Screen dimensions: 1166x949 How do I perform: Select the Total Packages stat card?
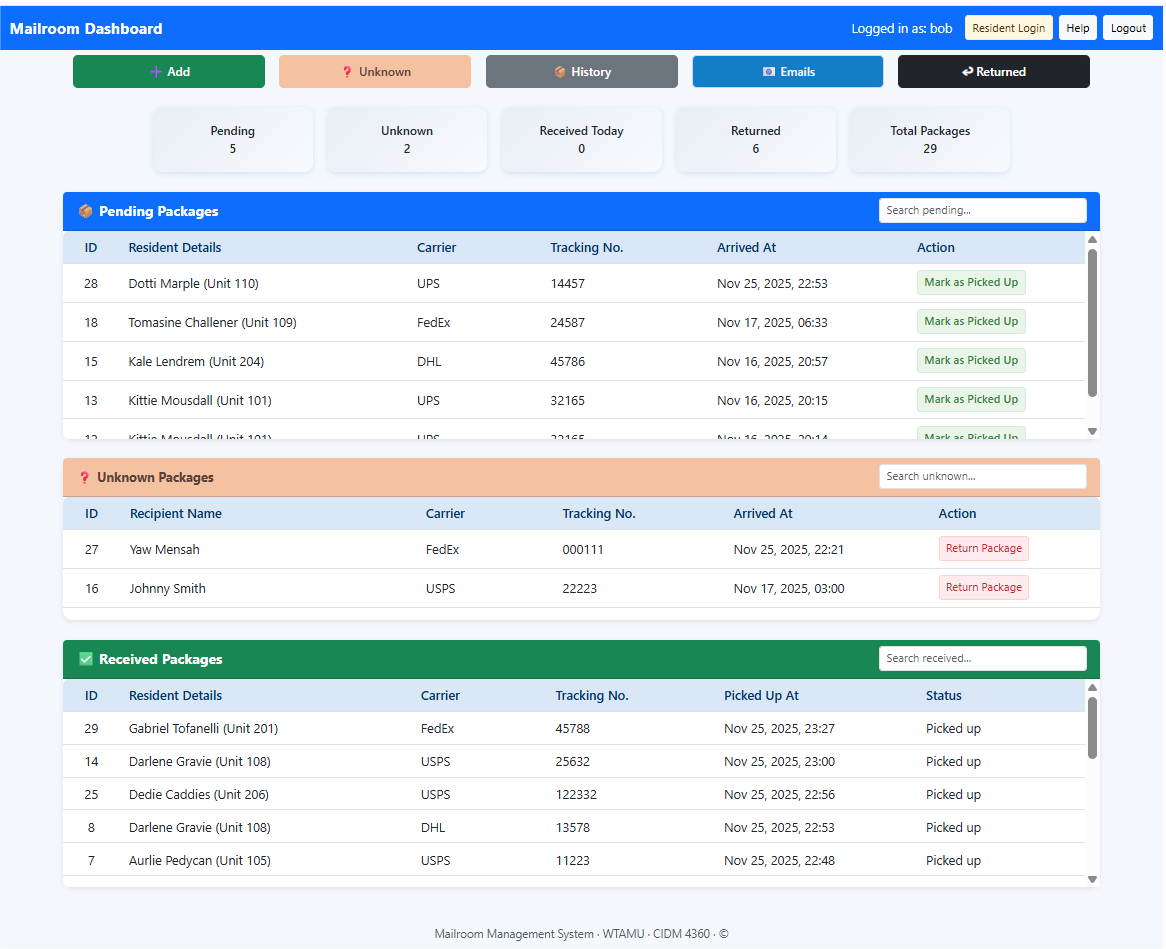929,139
